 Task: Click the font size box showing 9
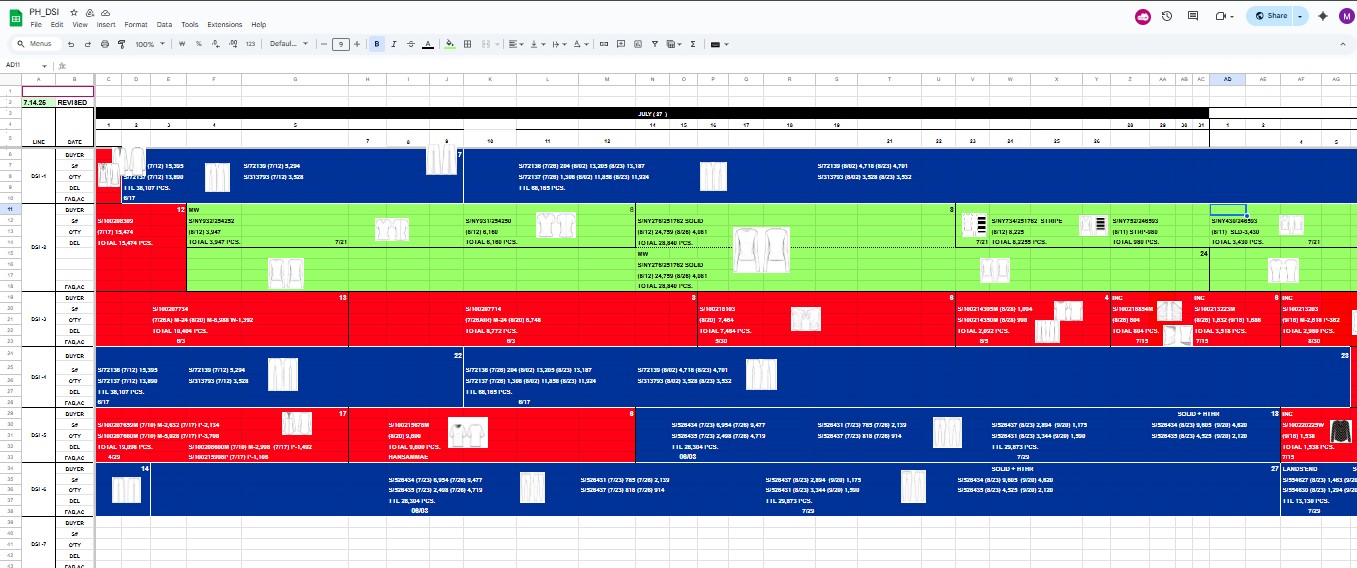[341, 44]
